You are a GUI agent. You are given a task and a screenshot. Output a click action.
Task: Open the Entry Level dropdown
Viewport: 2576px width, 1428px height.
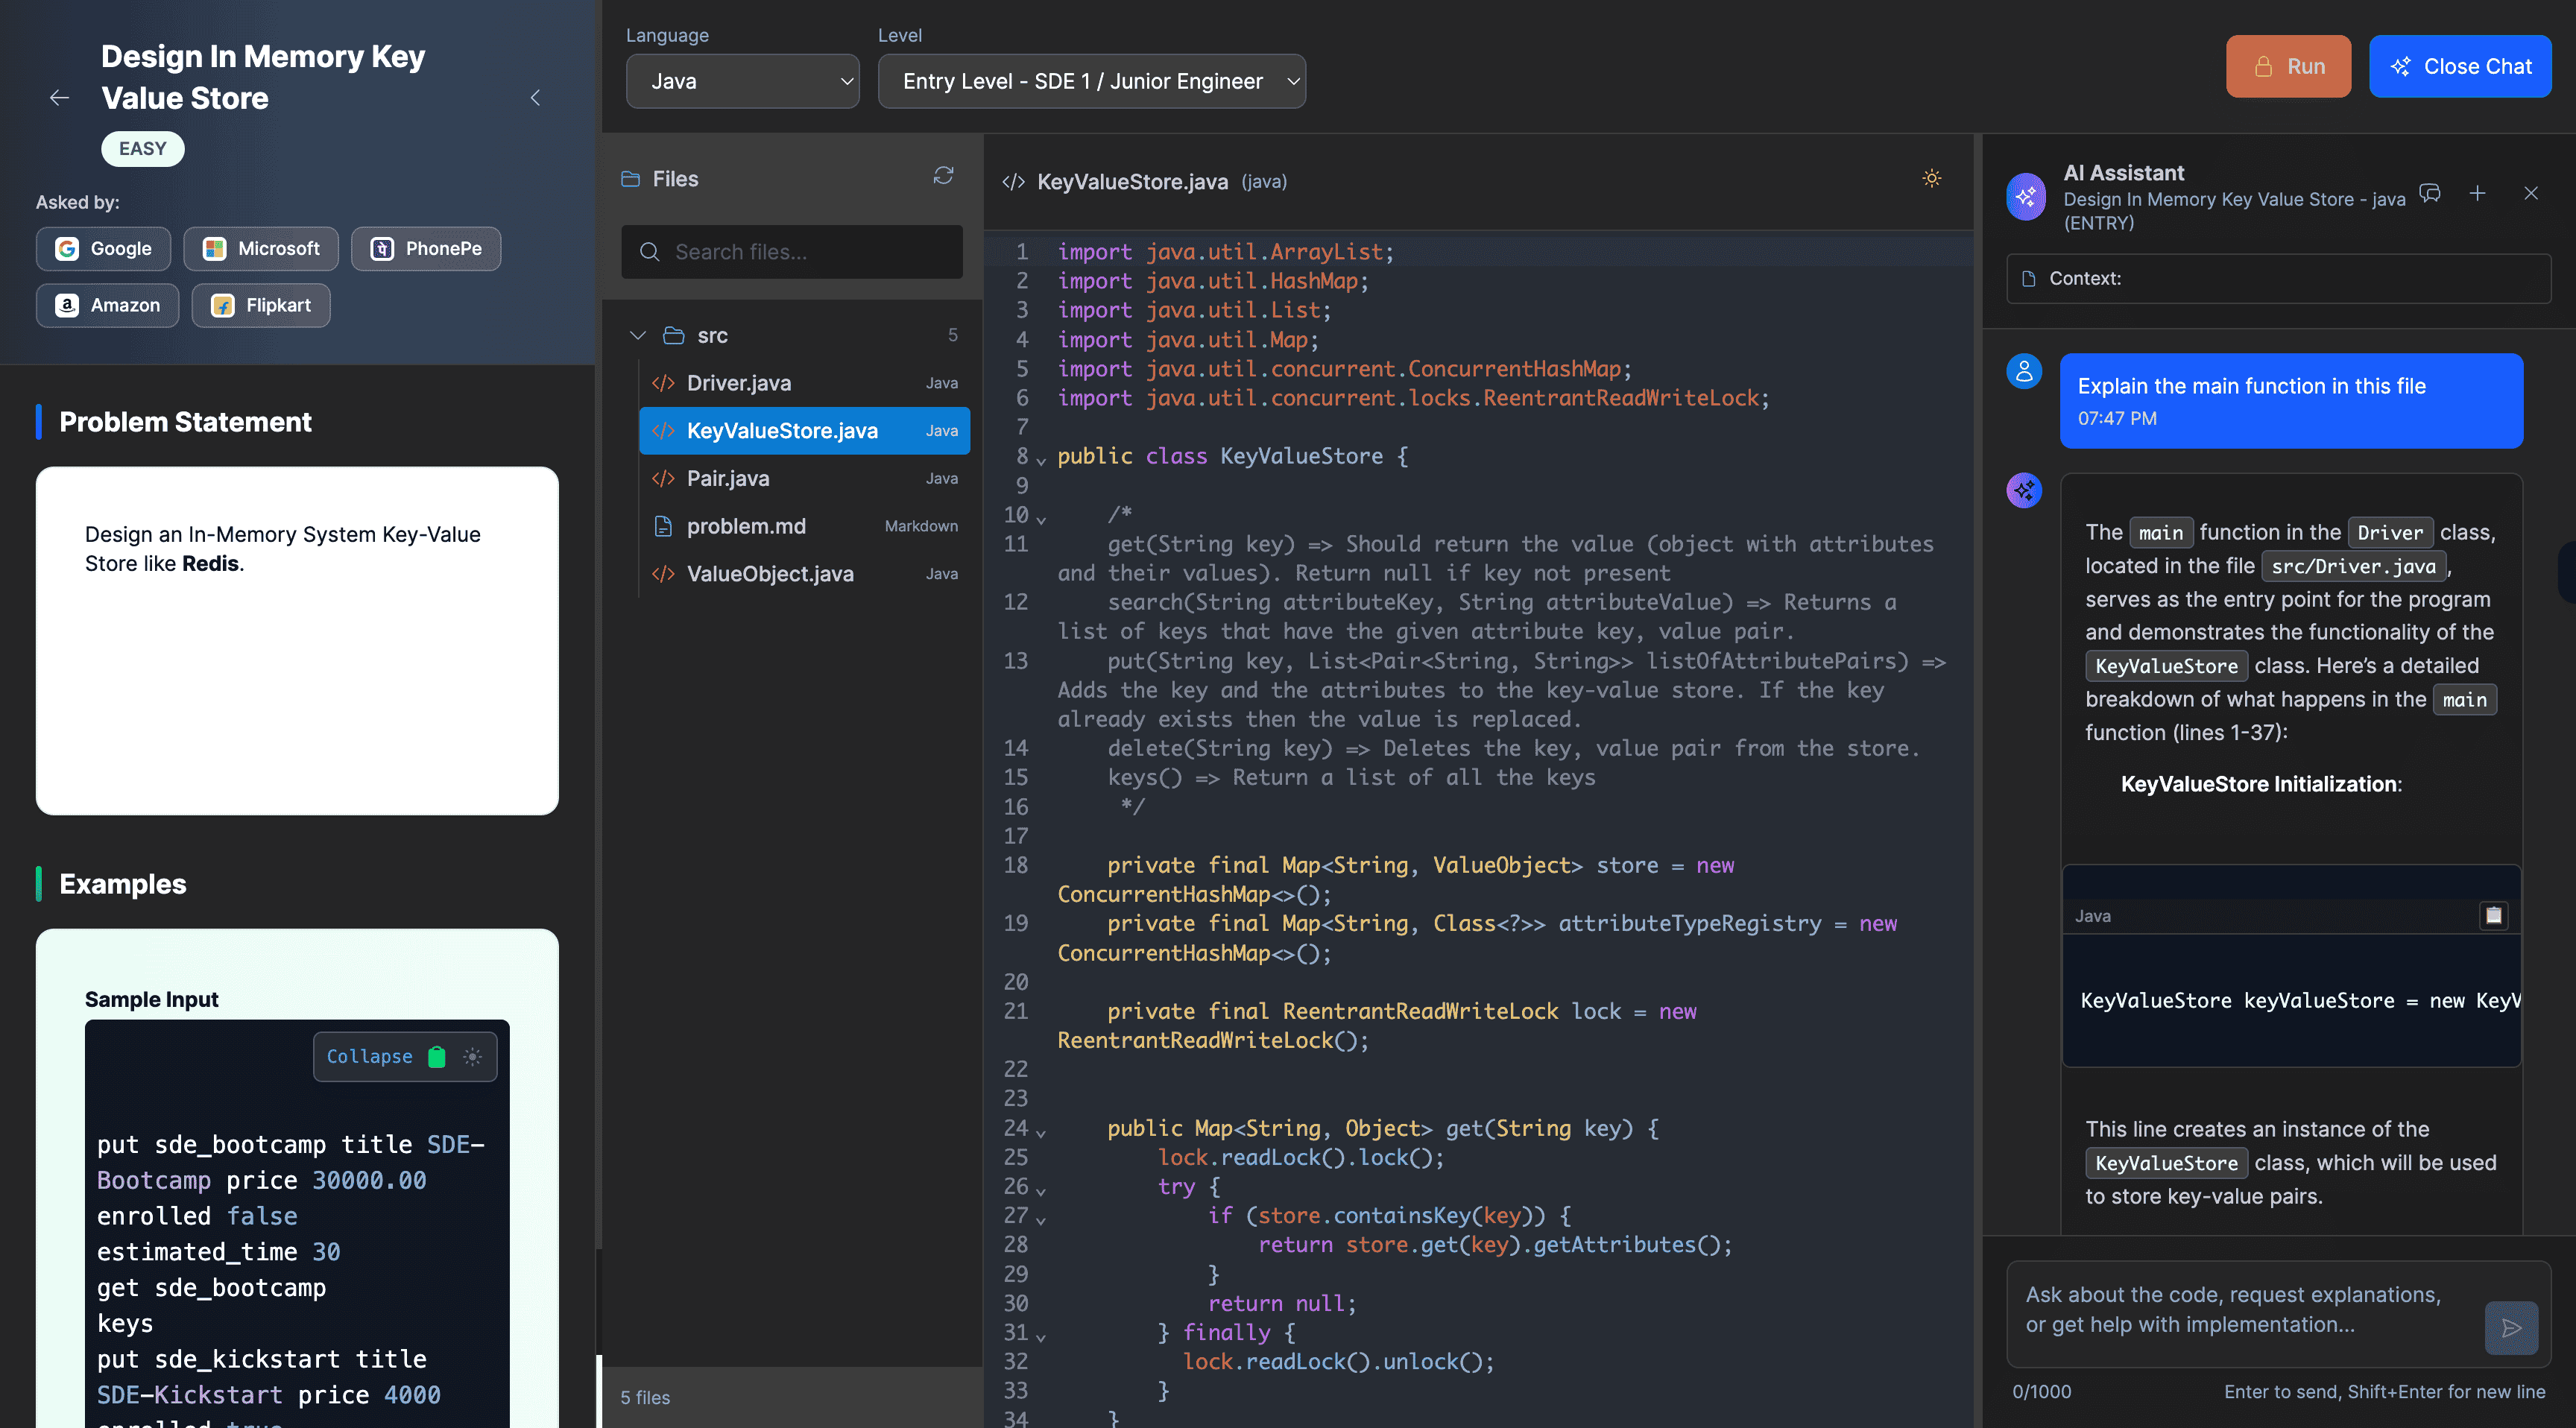[x=1092, y=81]
